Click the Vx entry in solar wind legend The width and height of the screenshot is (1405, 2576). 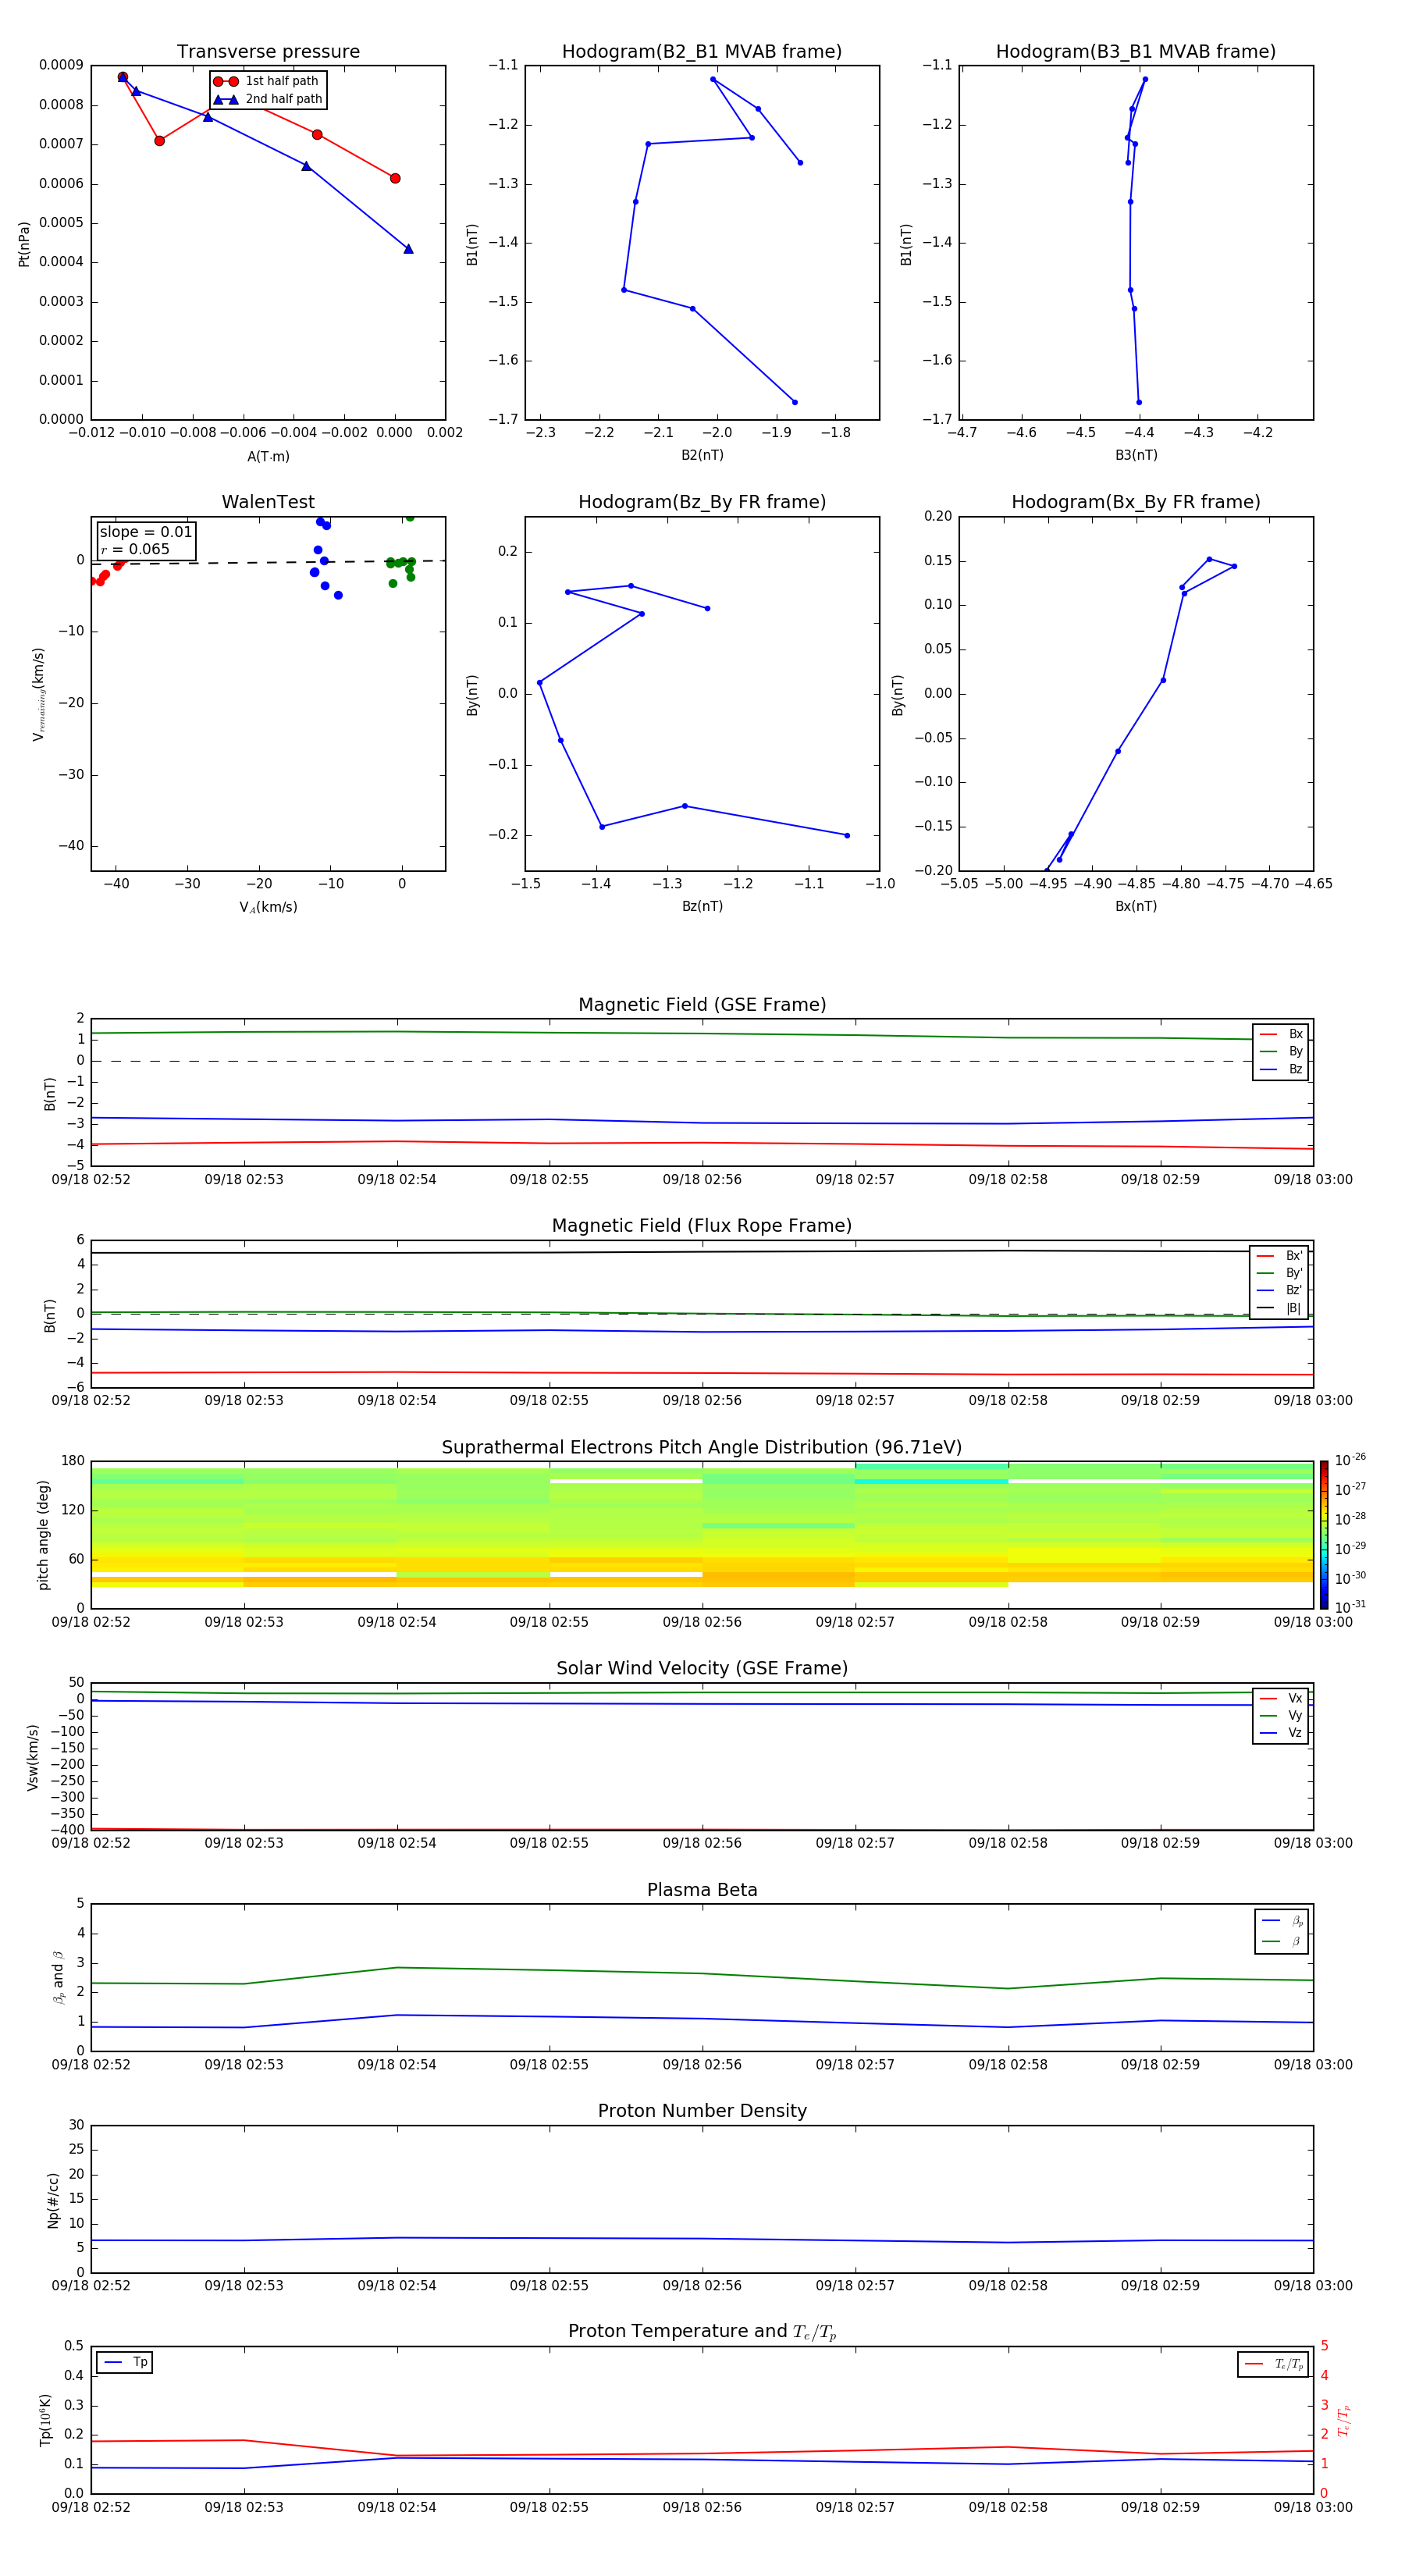pos(1281,1698)
